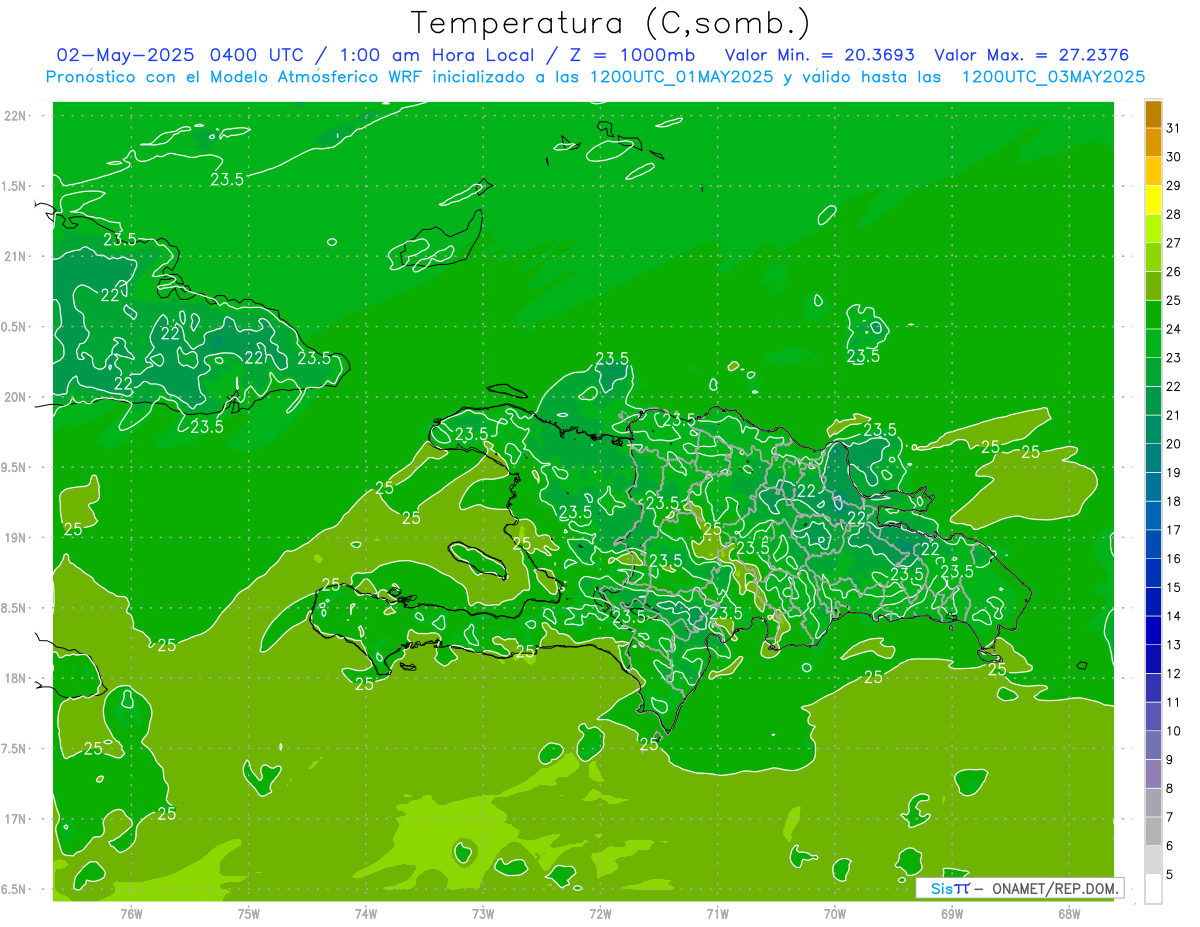
Task: Click the '68W' longitude axis label
Action: tap(1069, 914)
